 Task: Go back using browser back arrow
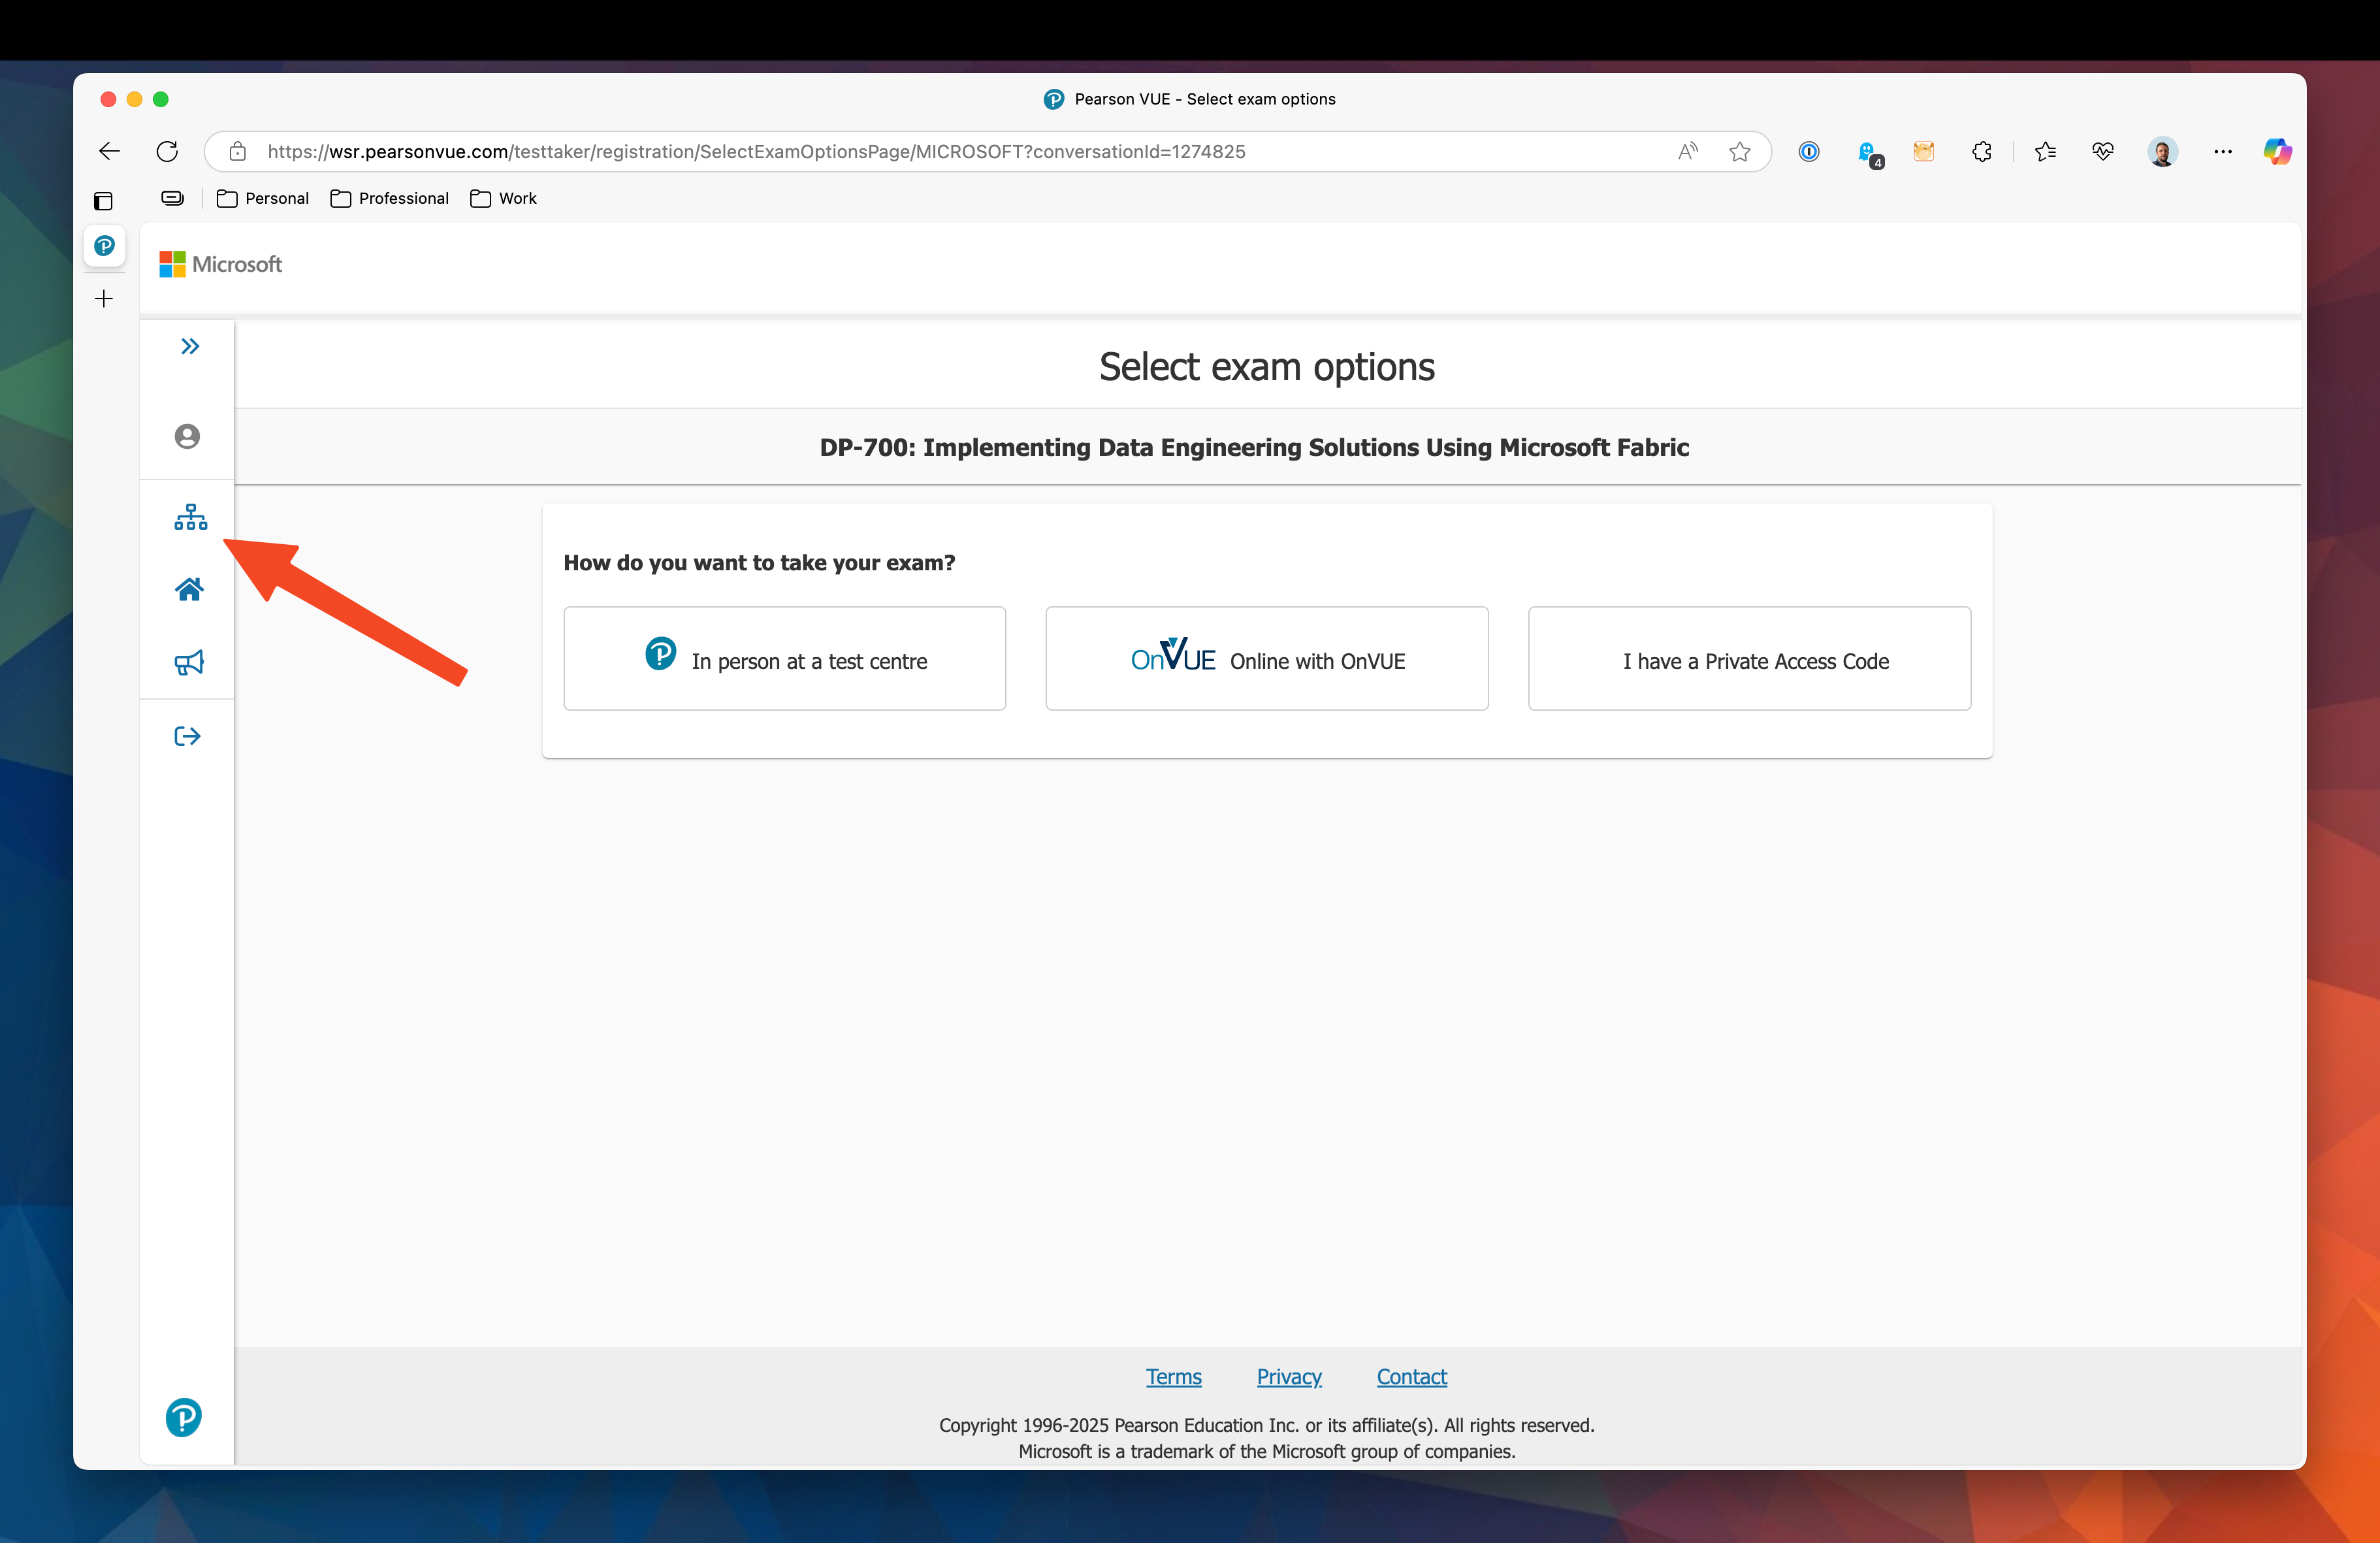point(110,151)
